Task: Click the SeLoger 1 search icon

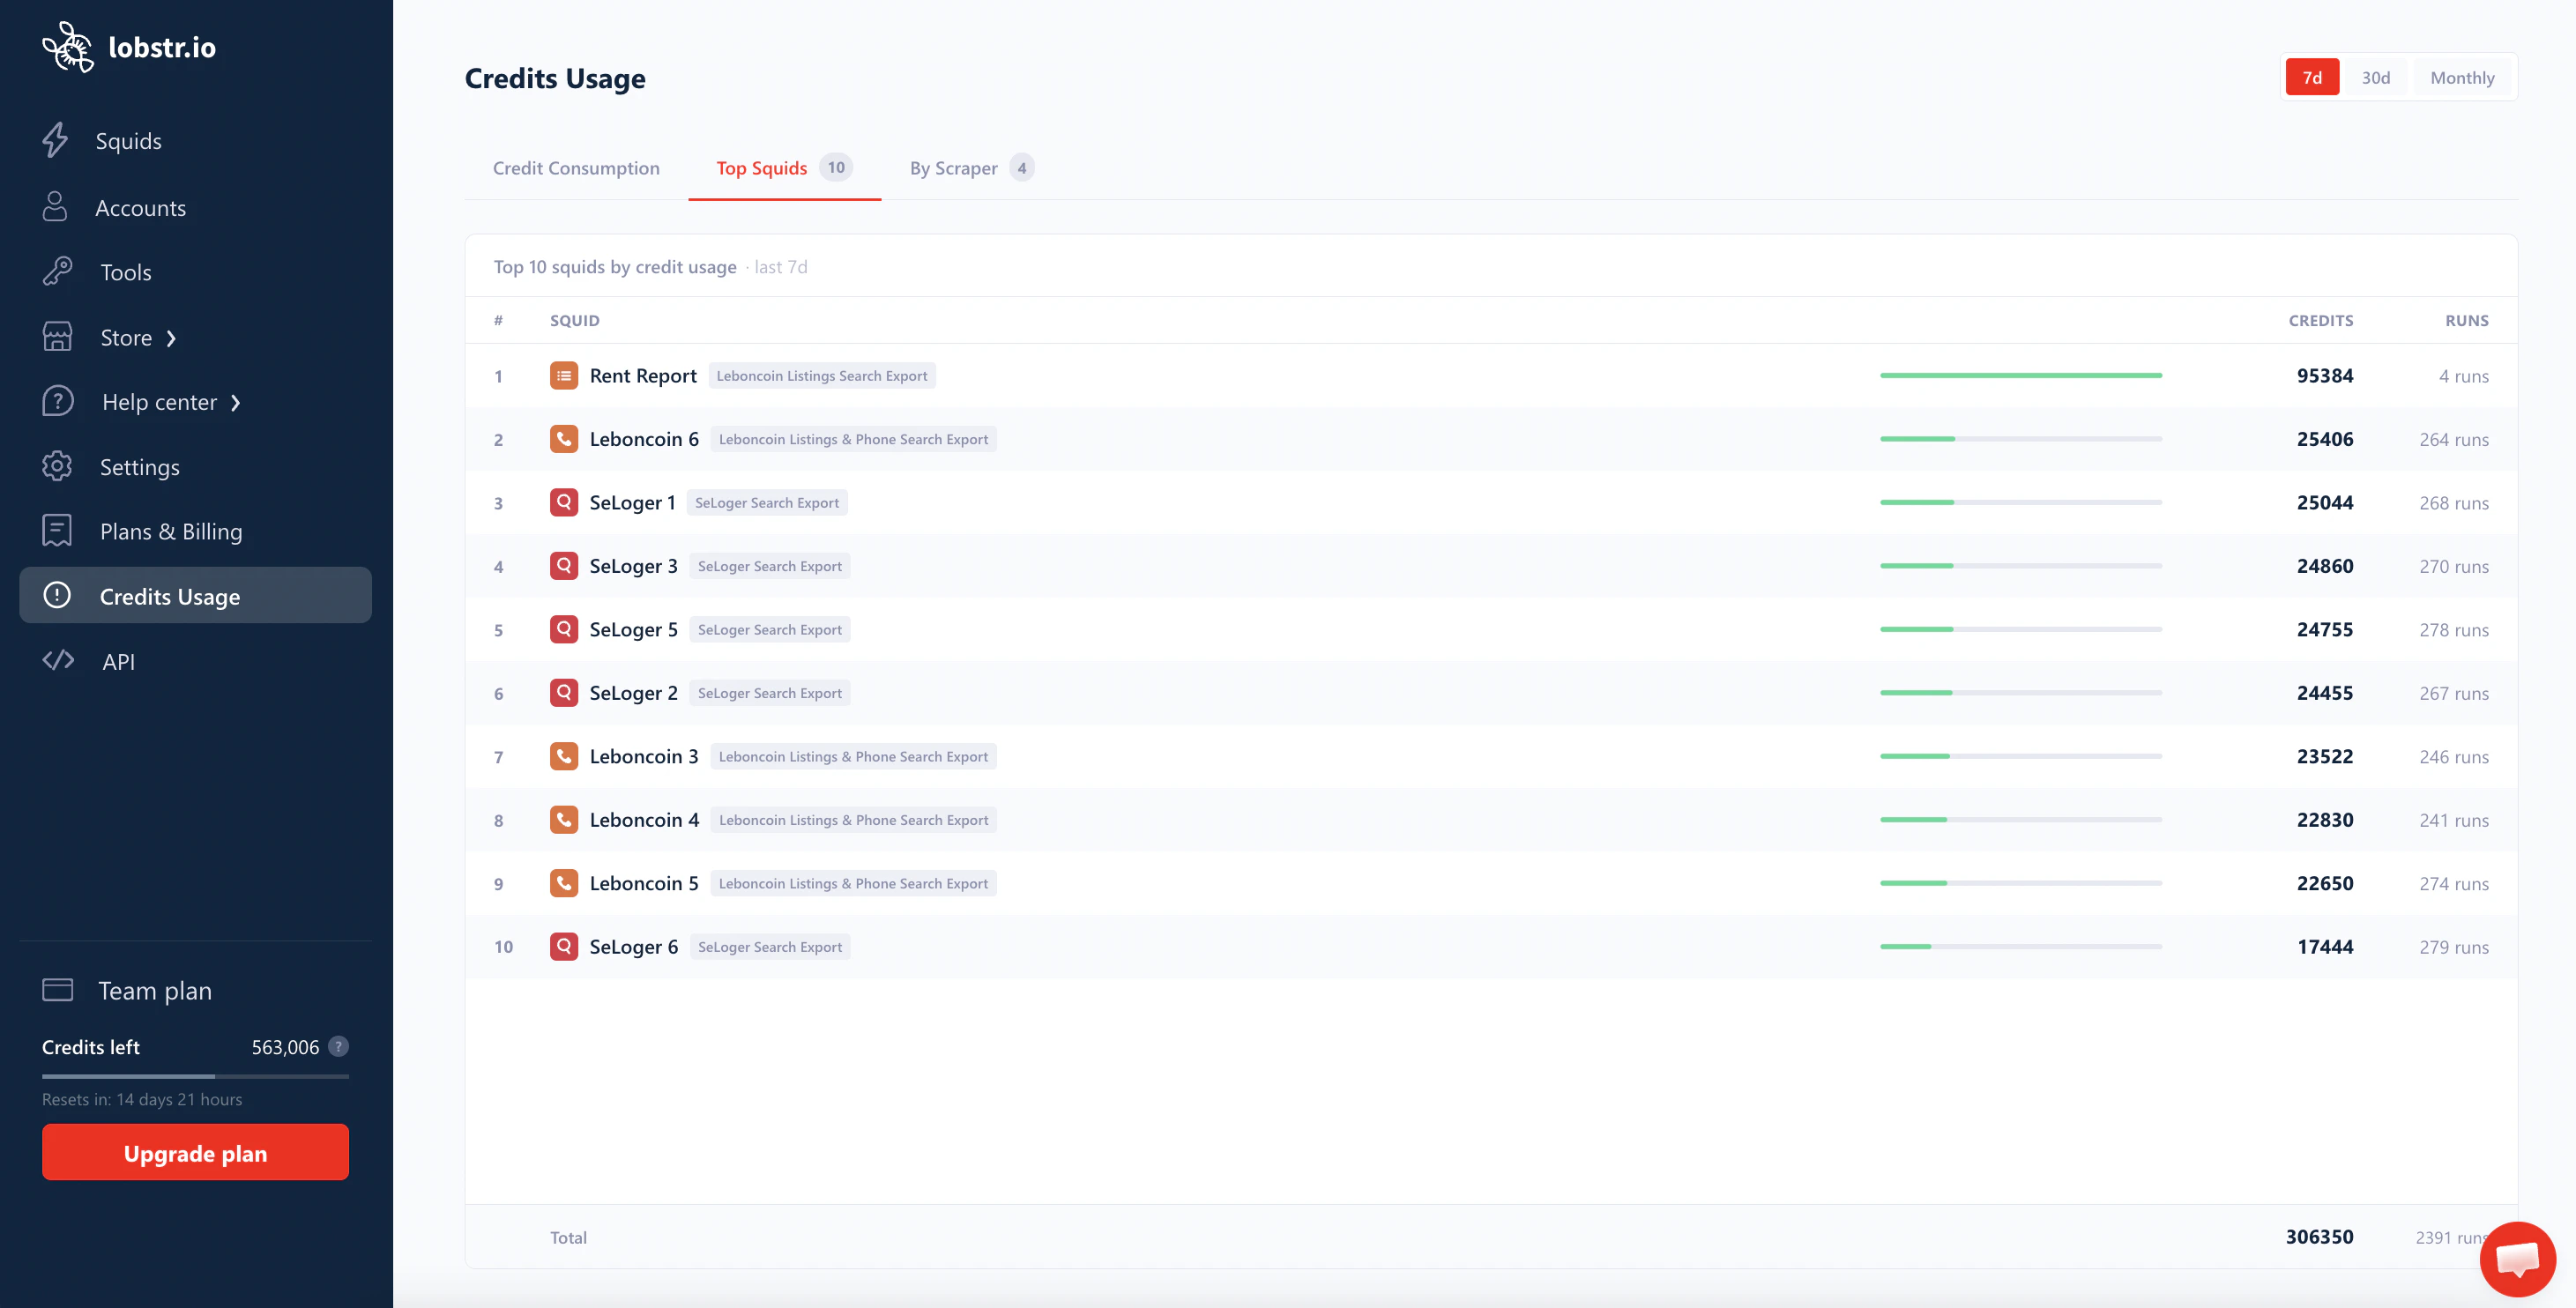Action: [x=564, y=502]
